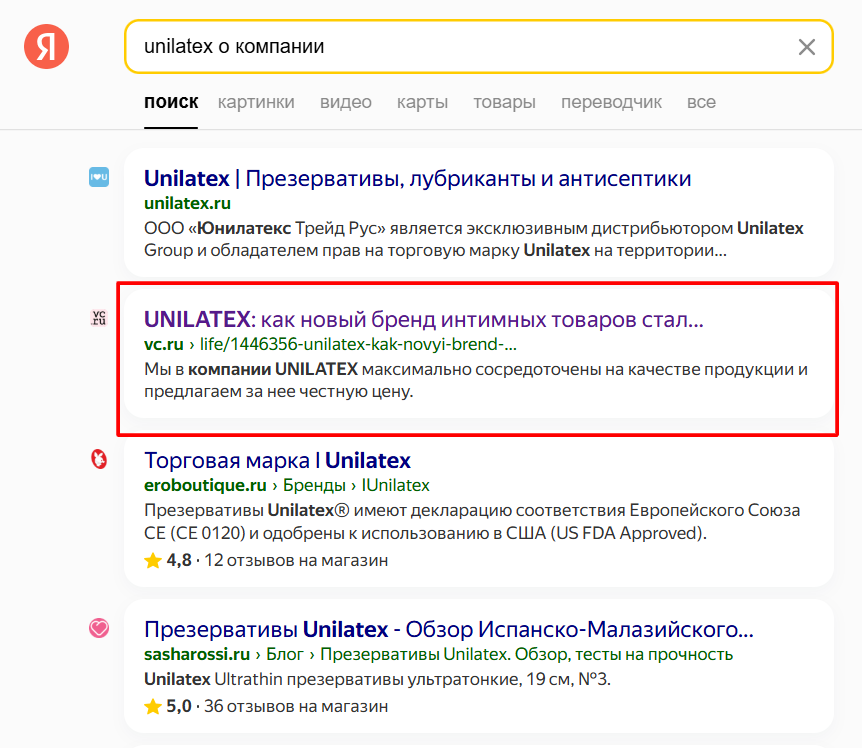
Task: Go to the товары tab
Action: pyautogui.click(x=504, y=102)
